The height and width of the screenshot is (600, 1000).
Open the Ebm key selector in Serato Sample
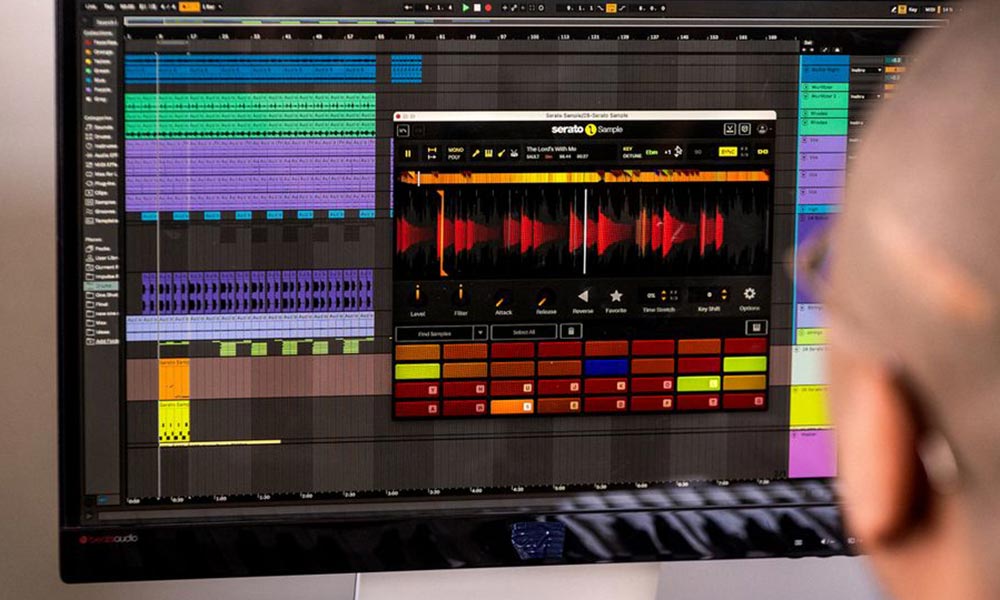(650, 150)
